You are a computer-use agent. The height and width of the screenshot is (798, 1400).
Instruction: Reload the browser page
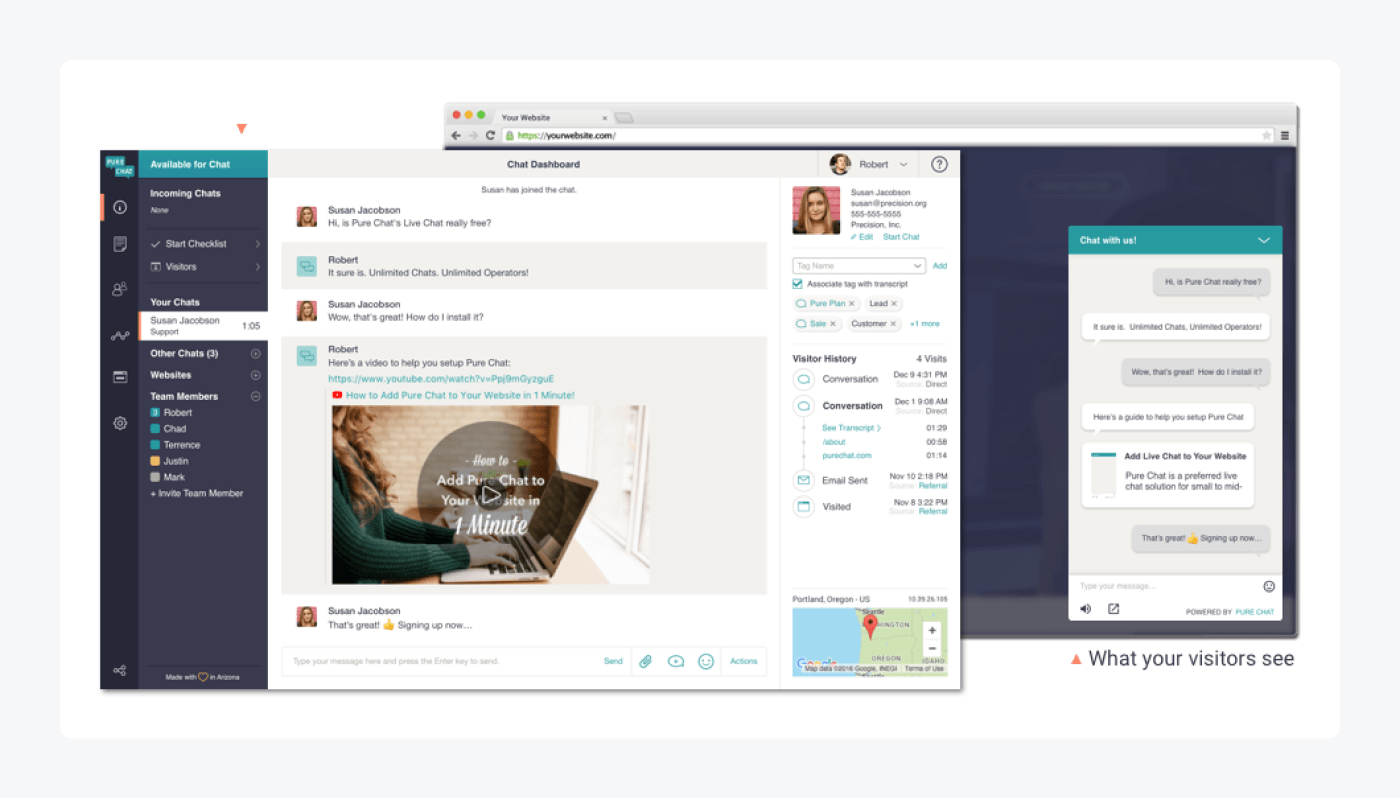click(x=490, y=135)
